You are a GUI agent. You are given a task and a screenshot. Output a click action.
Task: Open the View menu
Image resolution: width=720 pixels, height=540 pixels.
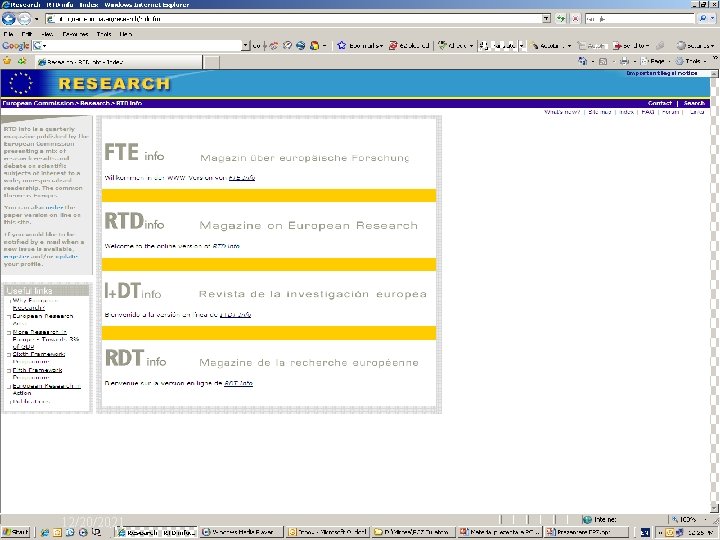(47, 34)
